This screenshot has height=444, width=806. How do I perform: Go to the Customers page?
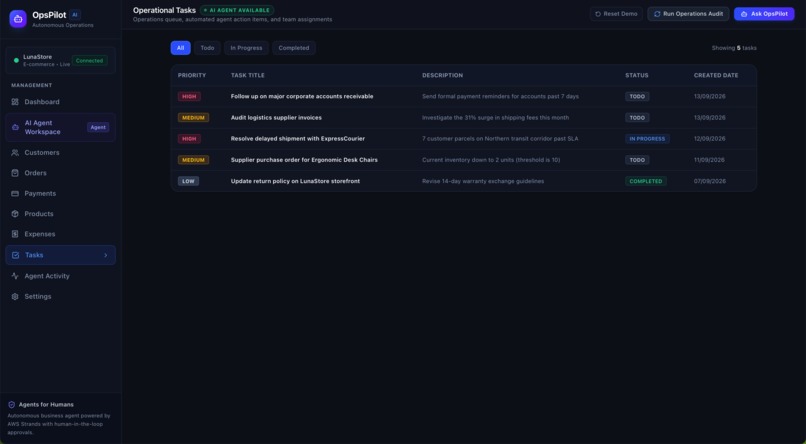(x=61, y=153)
